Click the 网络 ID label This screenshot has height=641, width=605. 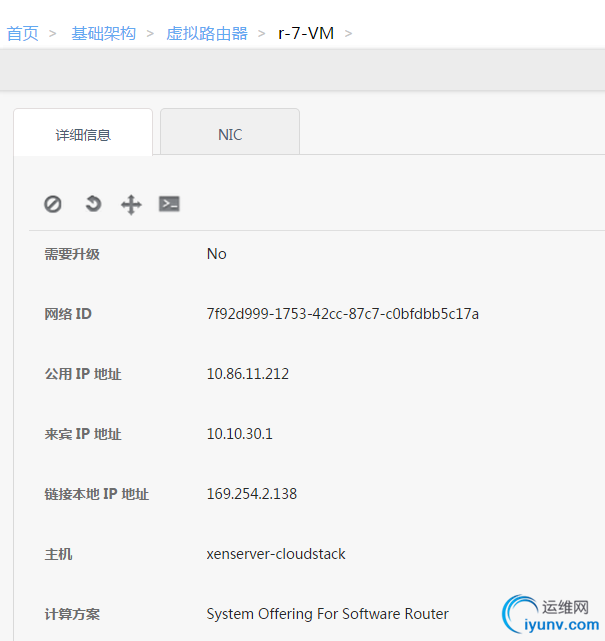tap(68, 314)
